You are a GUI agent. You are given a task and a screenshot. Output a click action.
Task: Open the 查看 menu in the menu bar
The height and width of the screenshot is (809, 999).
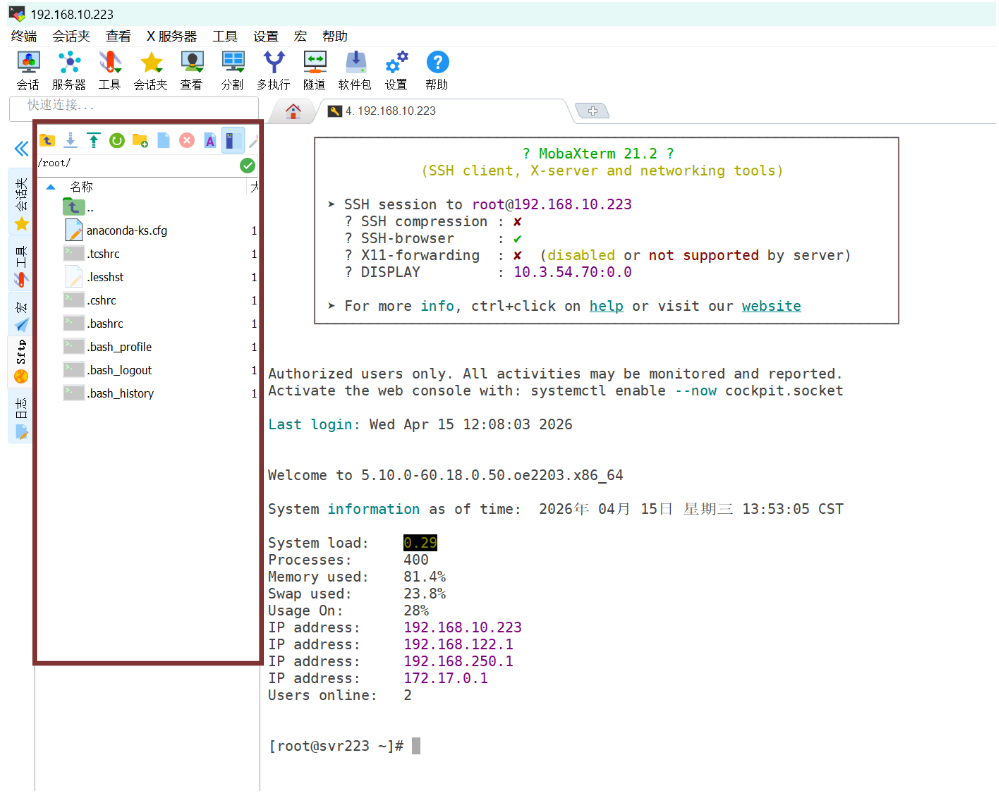click(119, 36)
